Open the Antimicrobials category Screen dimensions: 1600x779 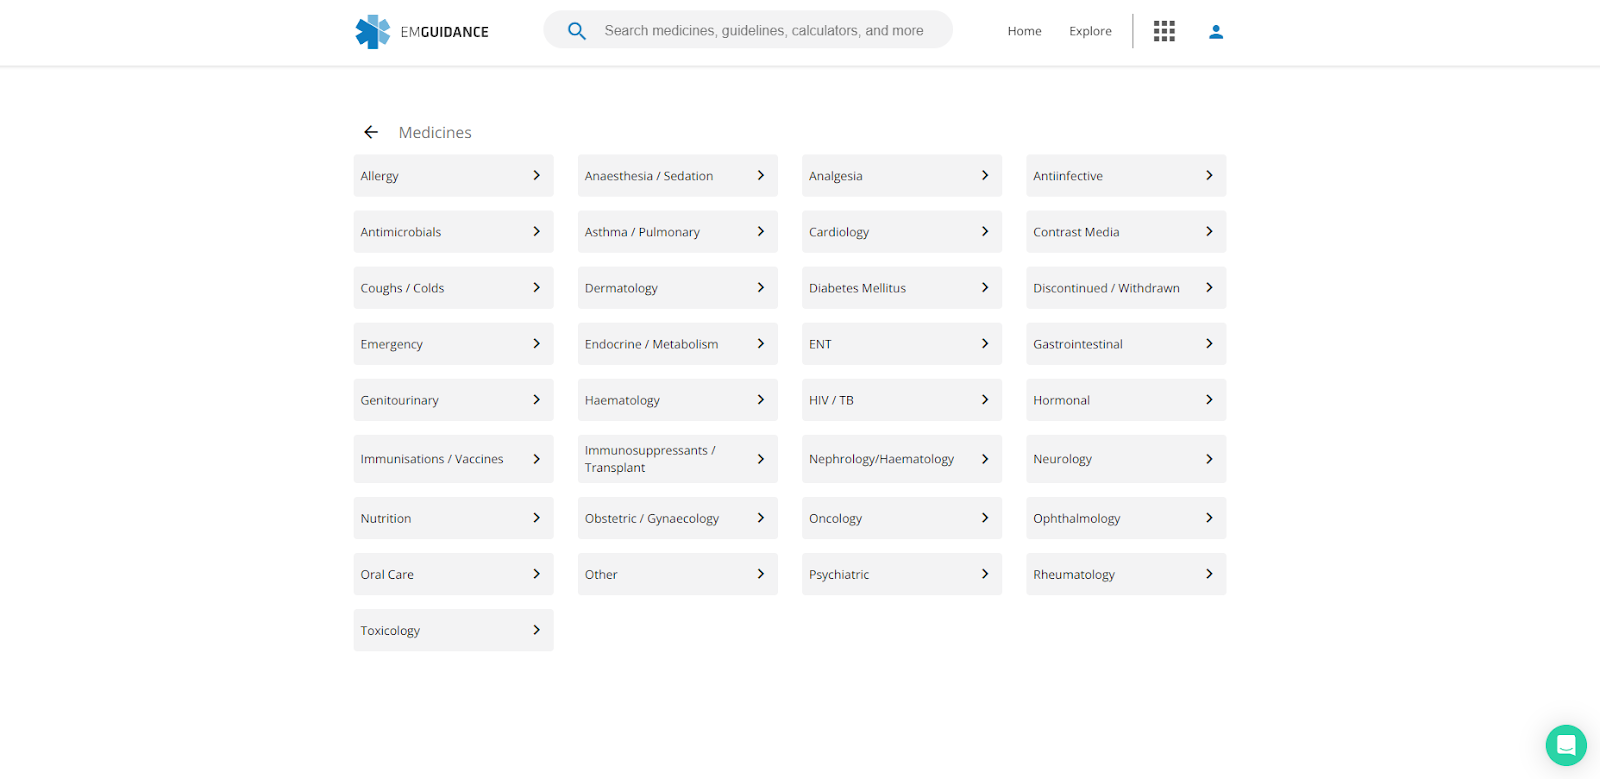pos(453,232)
